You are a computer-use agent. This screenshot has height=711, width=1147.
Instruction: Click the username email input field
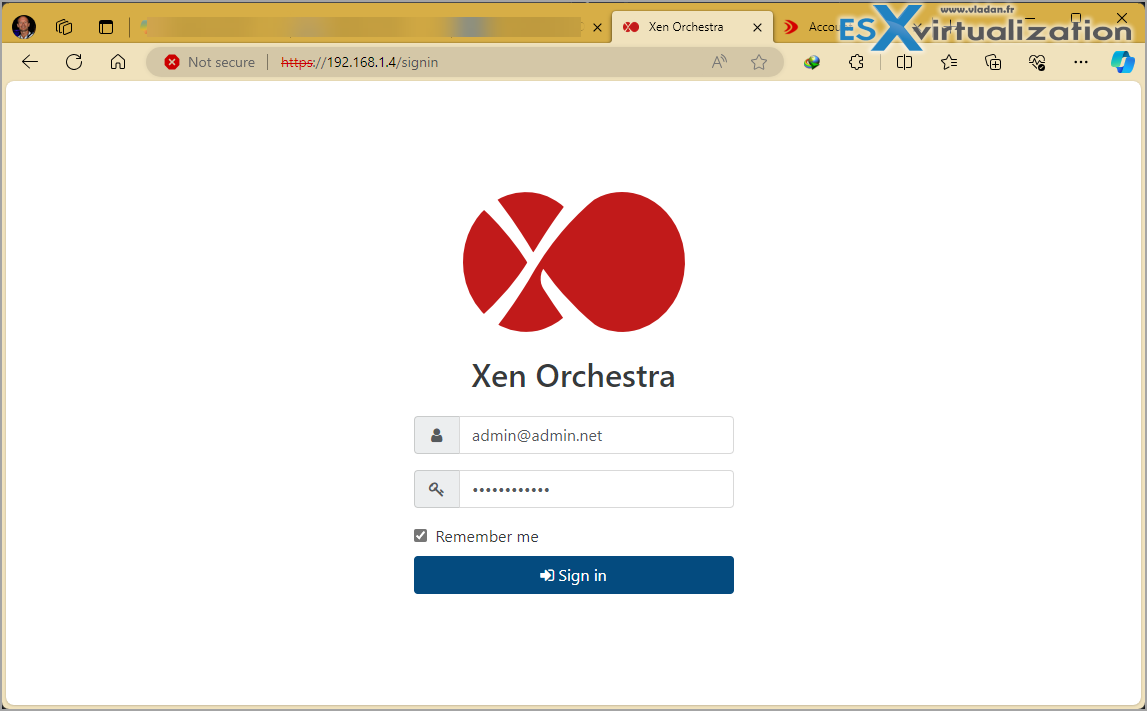click(595, 435)
